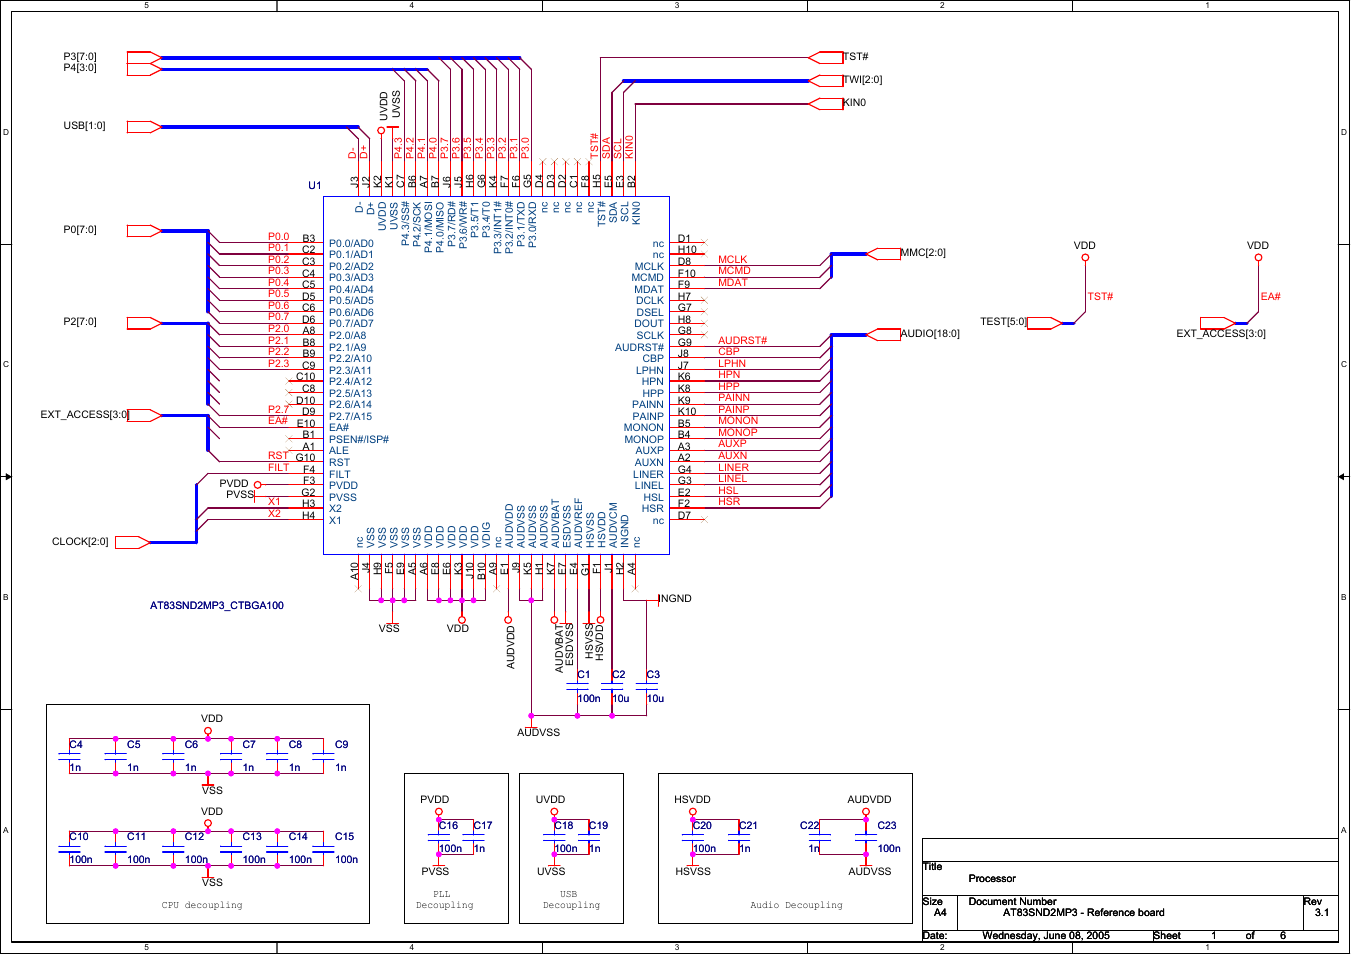Click the U1 reference designator
The width and height of the screenshot is (1351, 954).
pyautogui.click(x=315, y=185)
